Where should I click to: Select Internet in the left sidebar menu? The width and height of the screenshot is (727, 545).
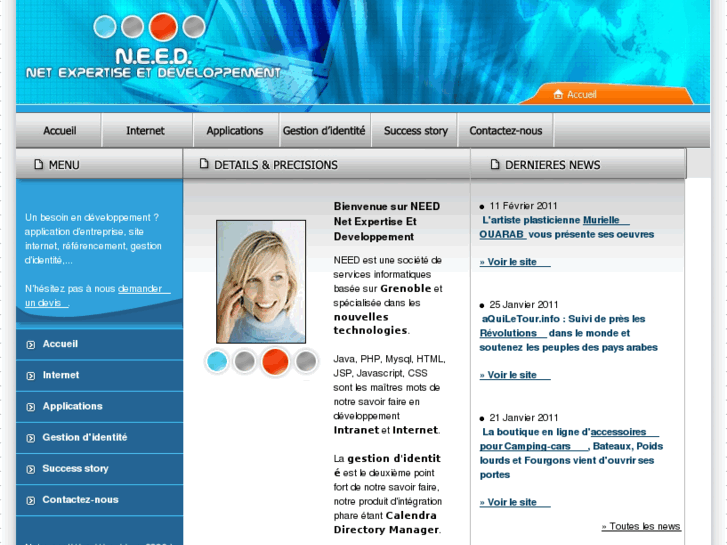click(100, 375)
